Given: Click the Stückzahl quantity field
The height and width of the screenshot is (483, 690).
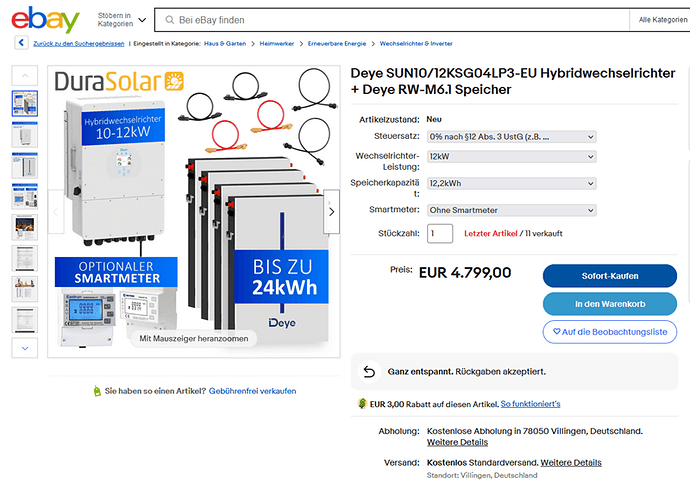Looking at the screenshot, I should pyautogui.click(x=440, y=234).
